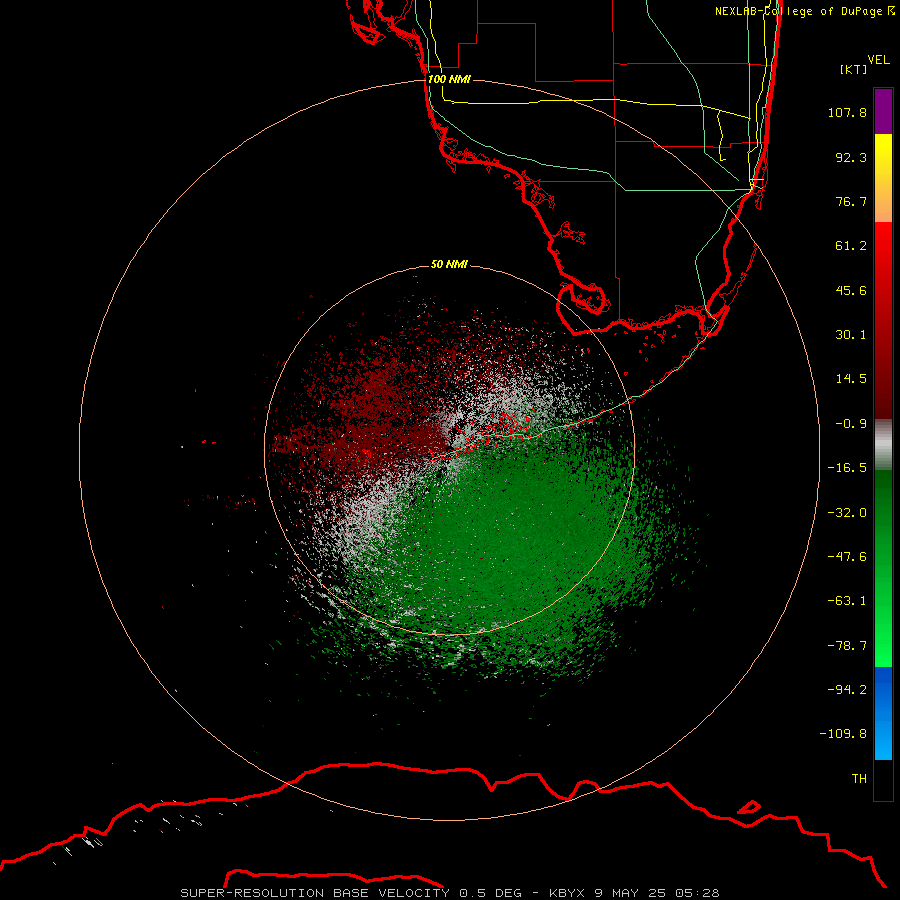
Task: Click the VEL legend title
Action: click(x=879, y=60)
